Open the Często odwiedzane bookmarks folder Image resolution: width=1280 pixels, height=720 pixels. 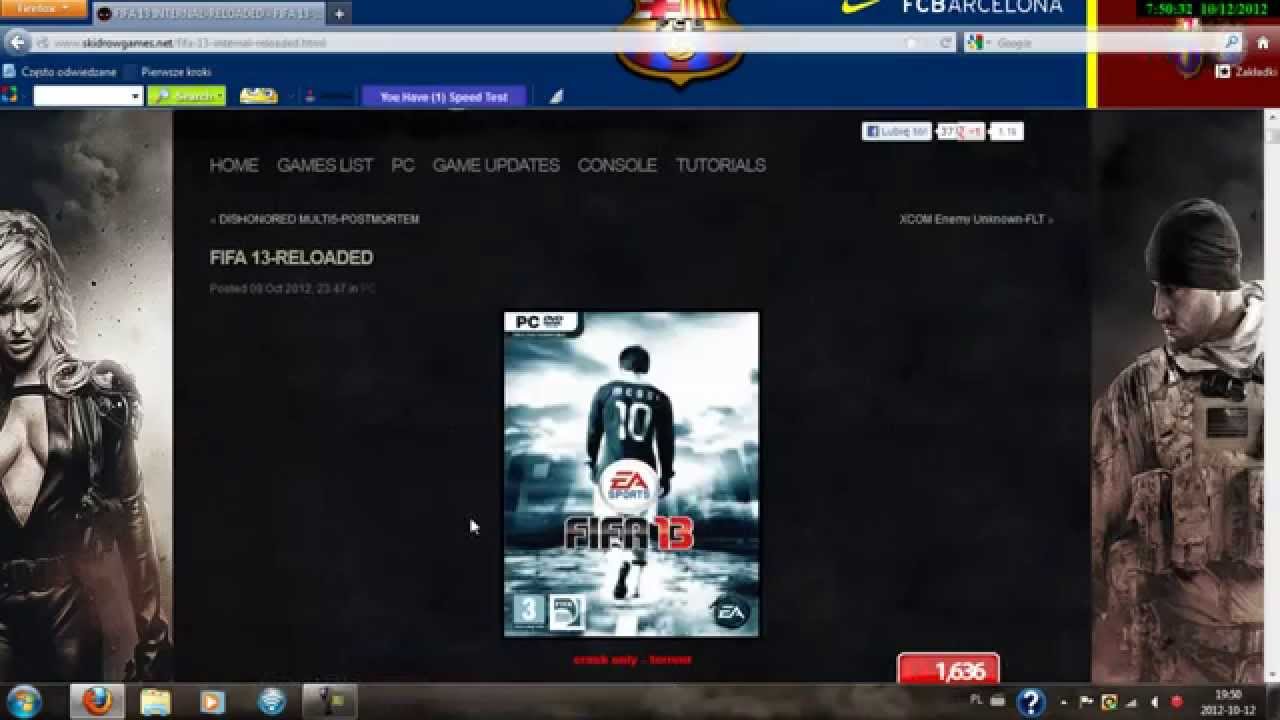(60, 72)
